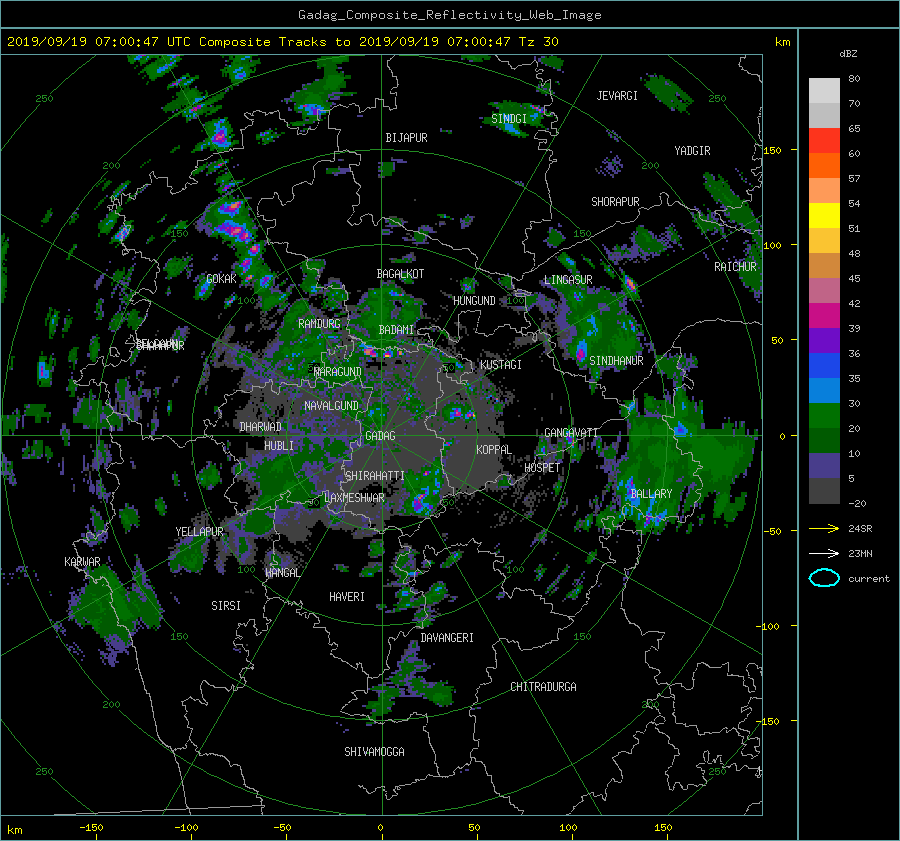Click the BADAMI city label
Screen dimensions: 900x841
click(x=396, y=330)
